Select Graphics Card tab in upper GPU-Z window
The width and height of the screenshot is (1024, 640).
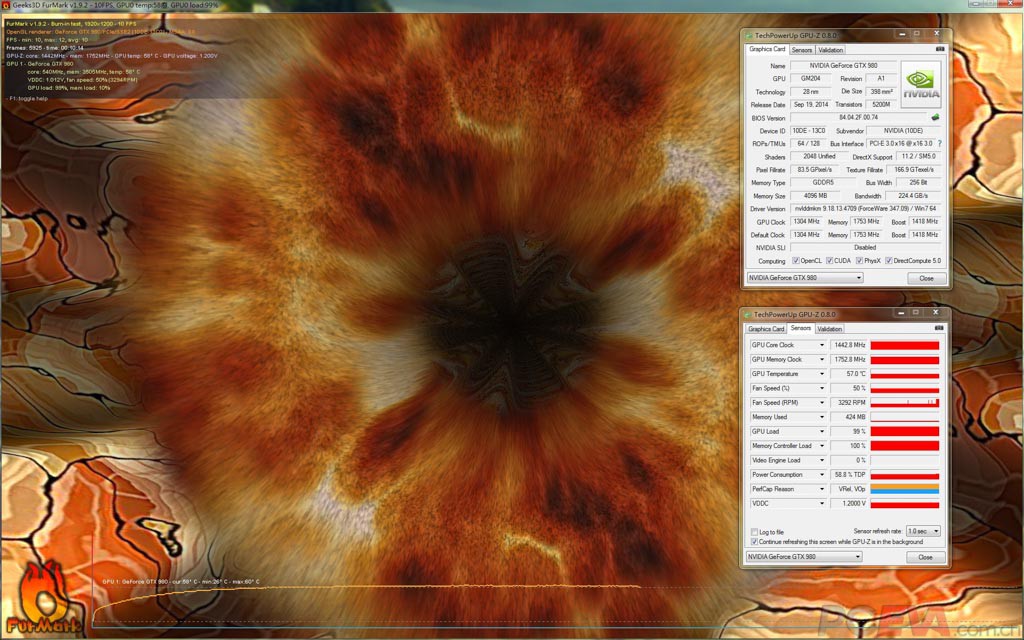(767, 49)
